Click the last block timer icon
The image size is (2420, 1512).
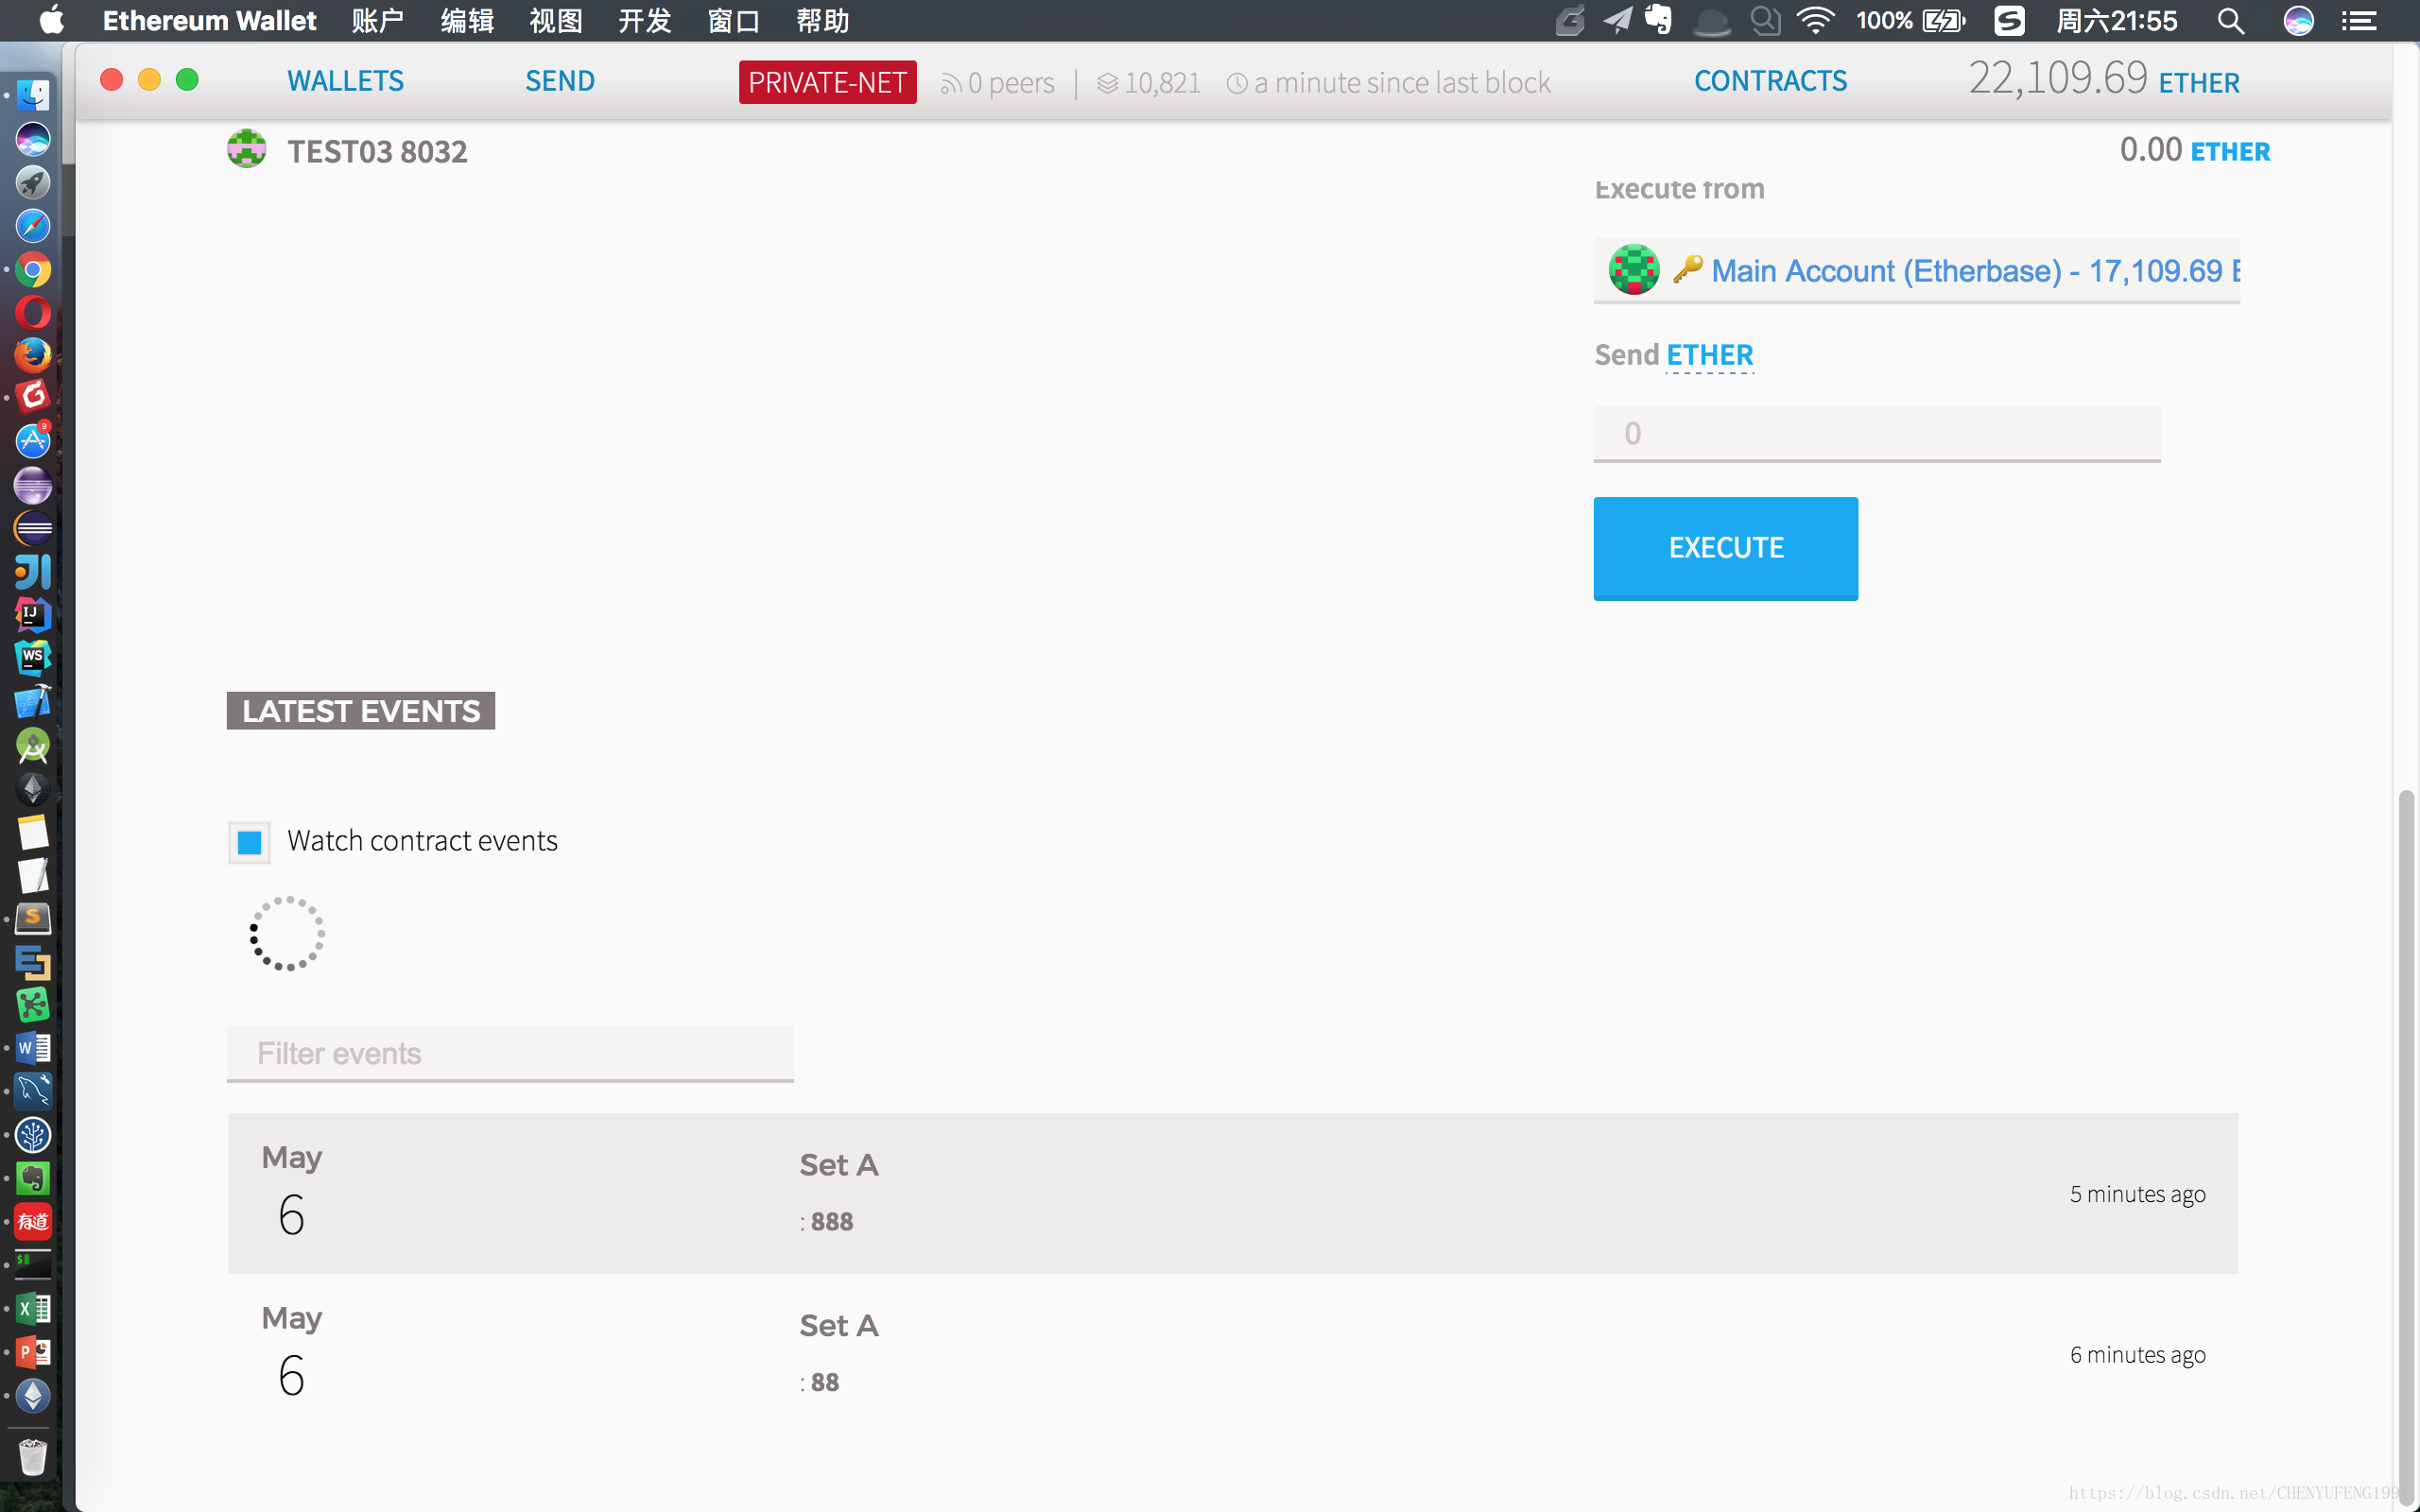1237,82
